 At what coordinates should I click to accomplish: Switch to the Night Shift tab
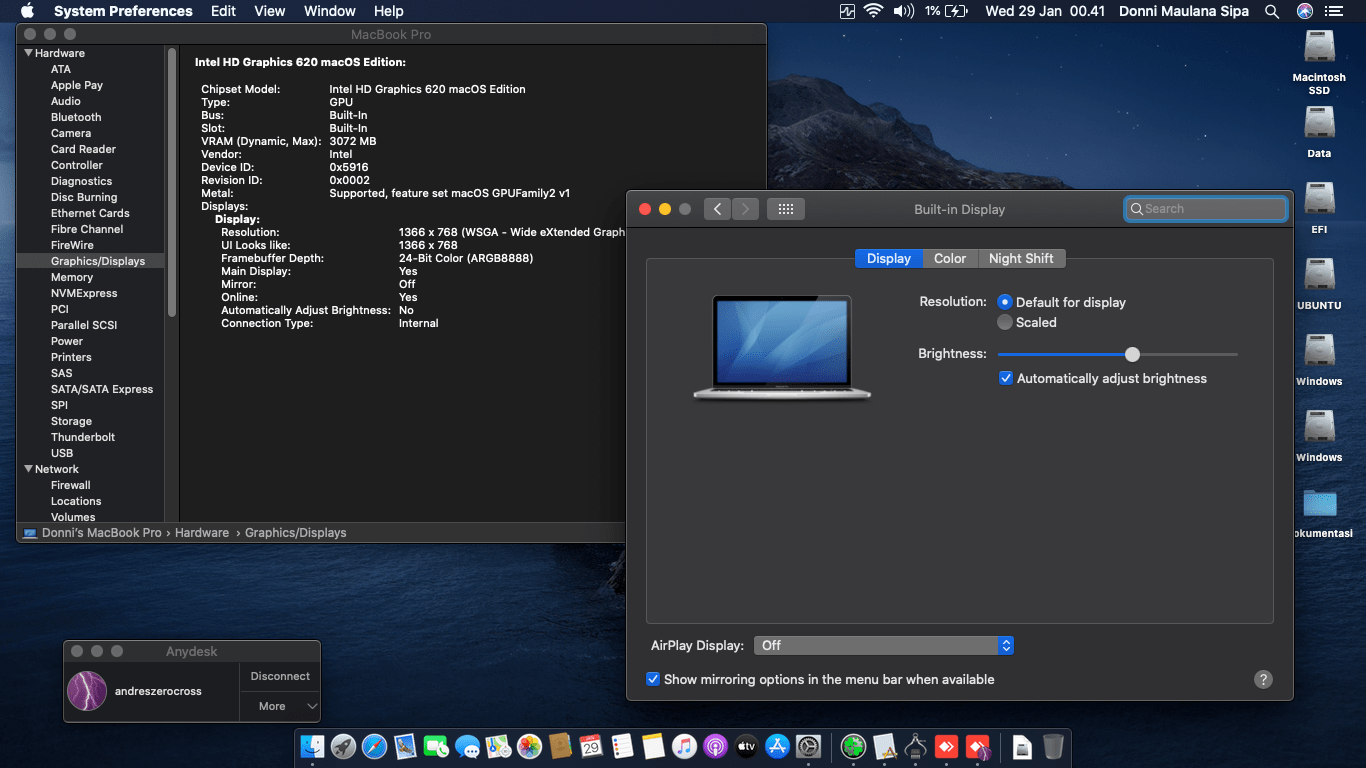pyautogui.click(x=1021, y=258)
